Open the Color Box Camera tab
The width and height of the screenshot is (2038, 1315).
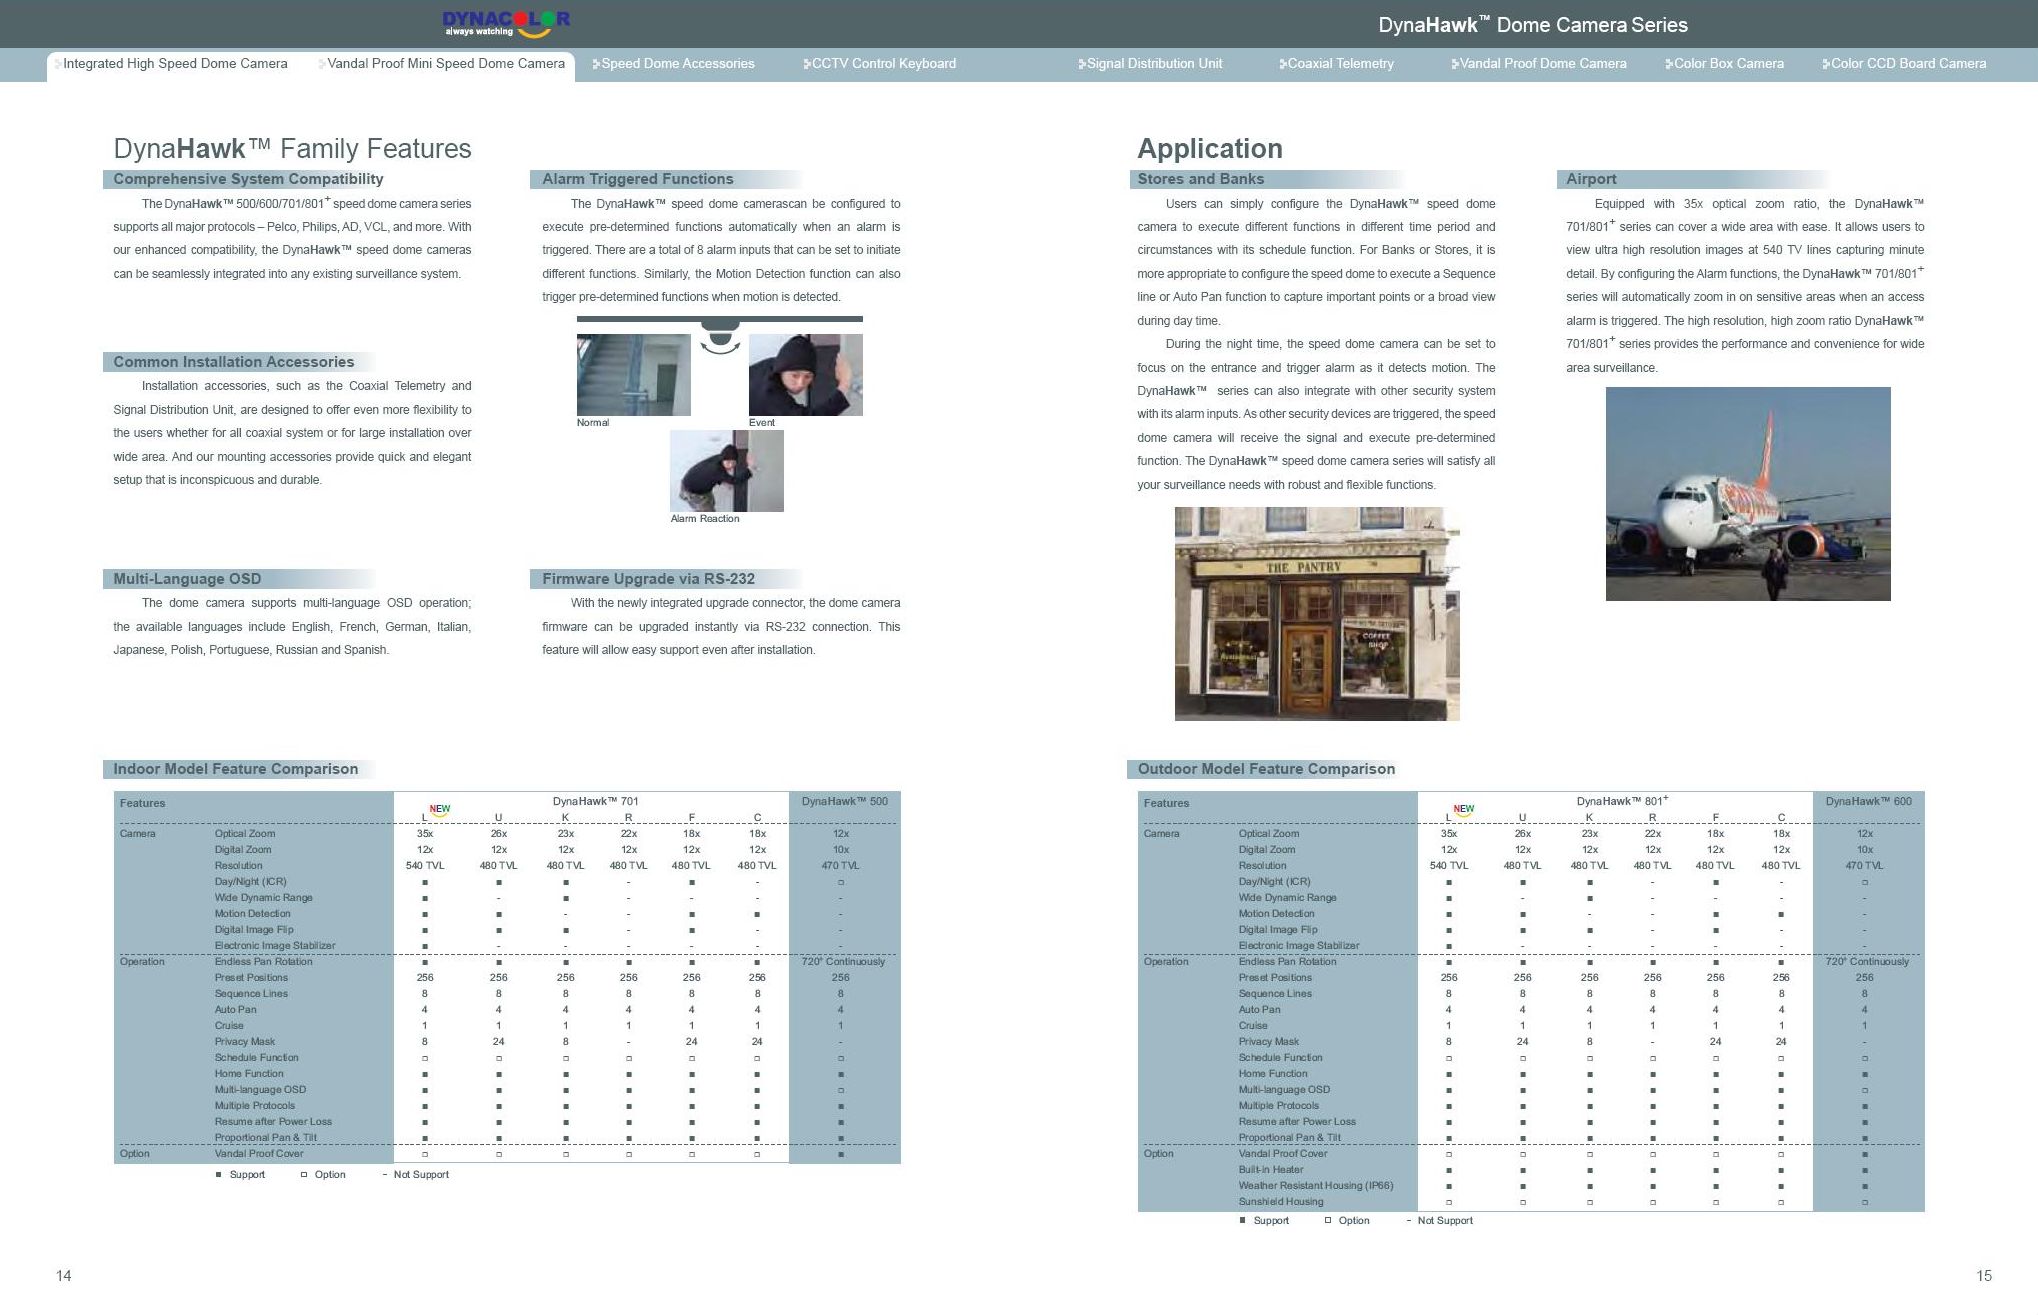(x=1724, y=64)
